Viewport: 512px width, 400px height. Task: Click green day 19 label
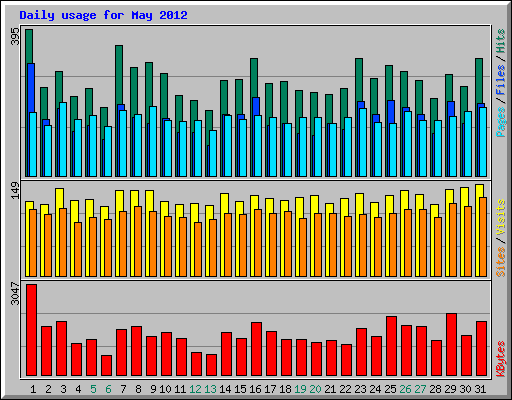300,389
